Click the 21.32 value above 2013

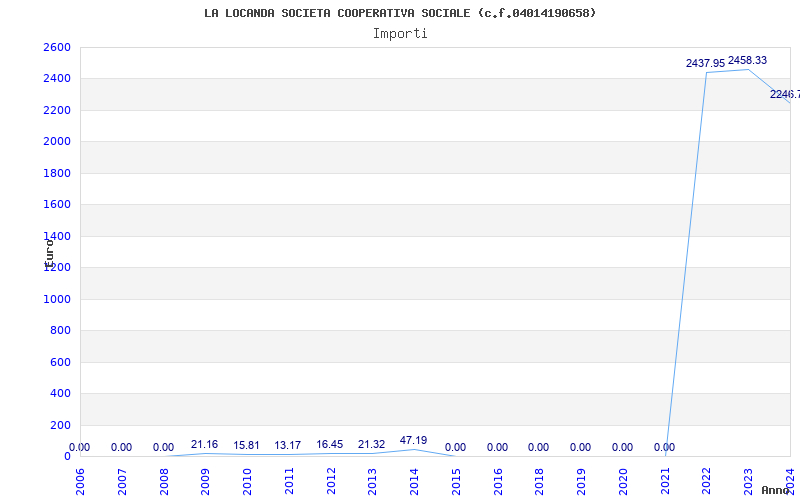(x=371, y=444)
